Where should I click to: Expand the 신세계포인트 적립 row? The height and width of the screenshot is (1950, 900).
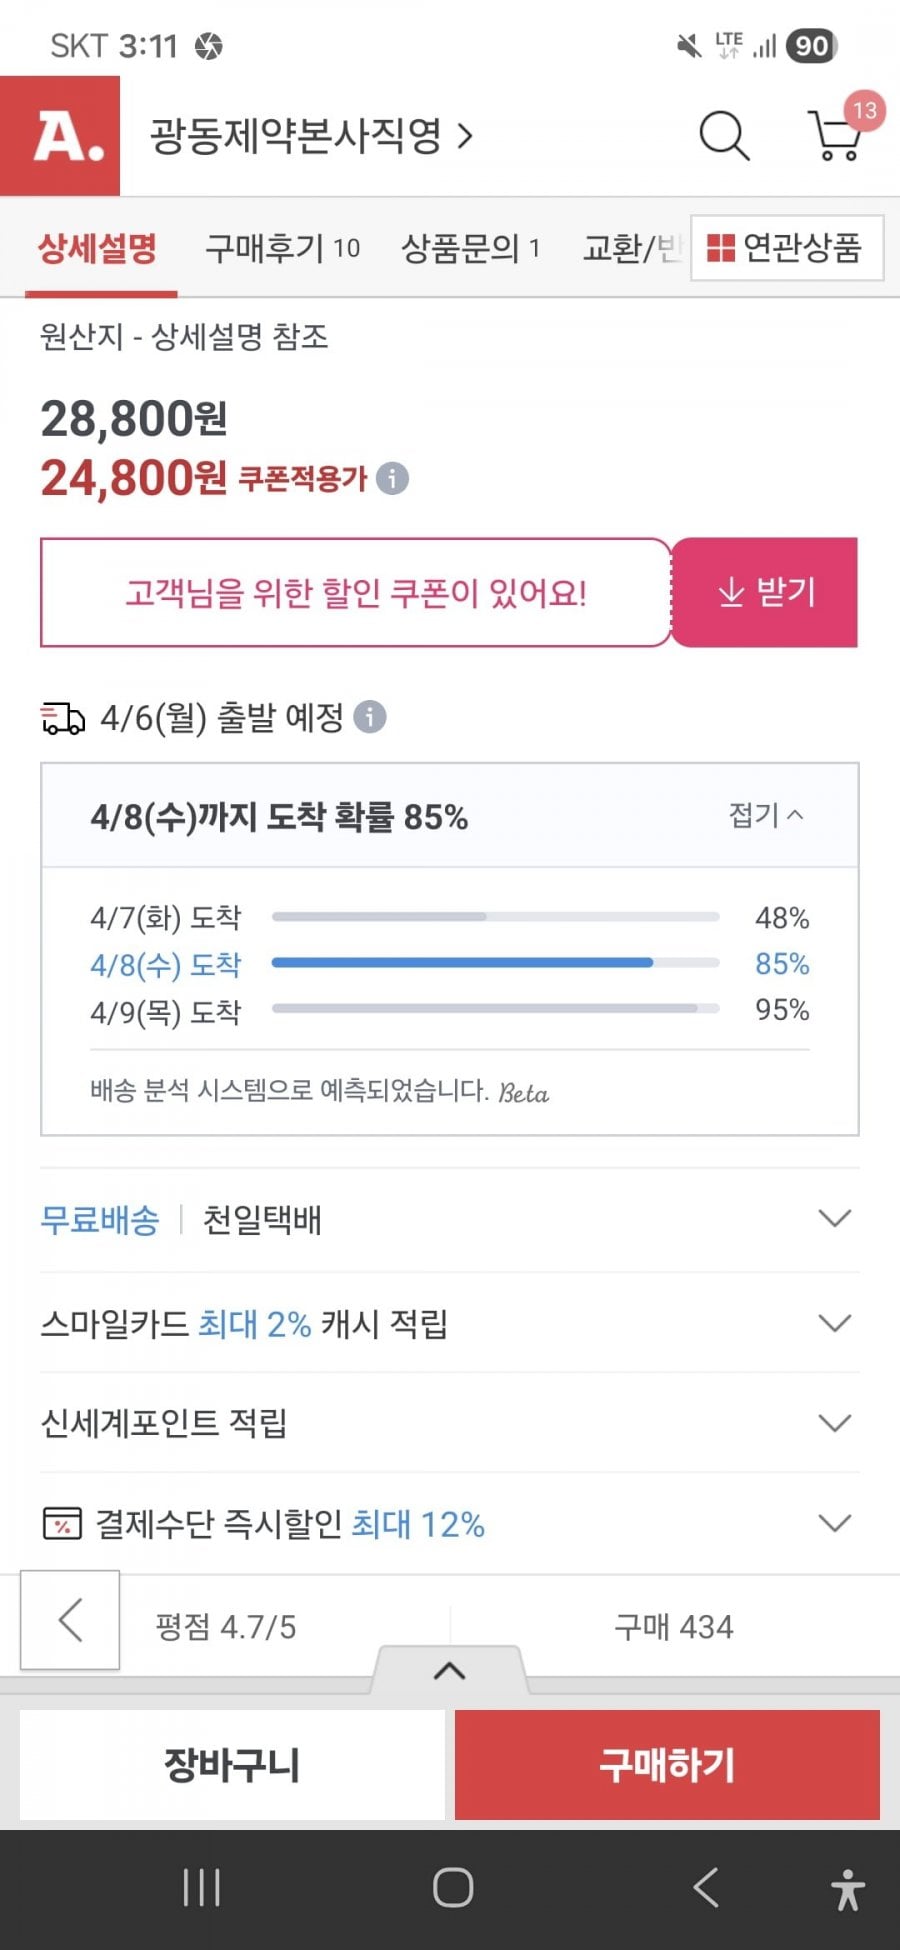click(834, 1423)
